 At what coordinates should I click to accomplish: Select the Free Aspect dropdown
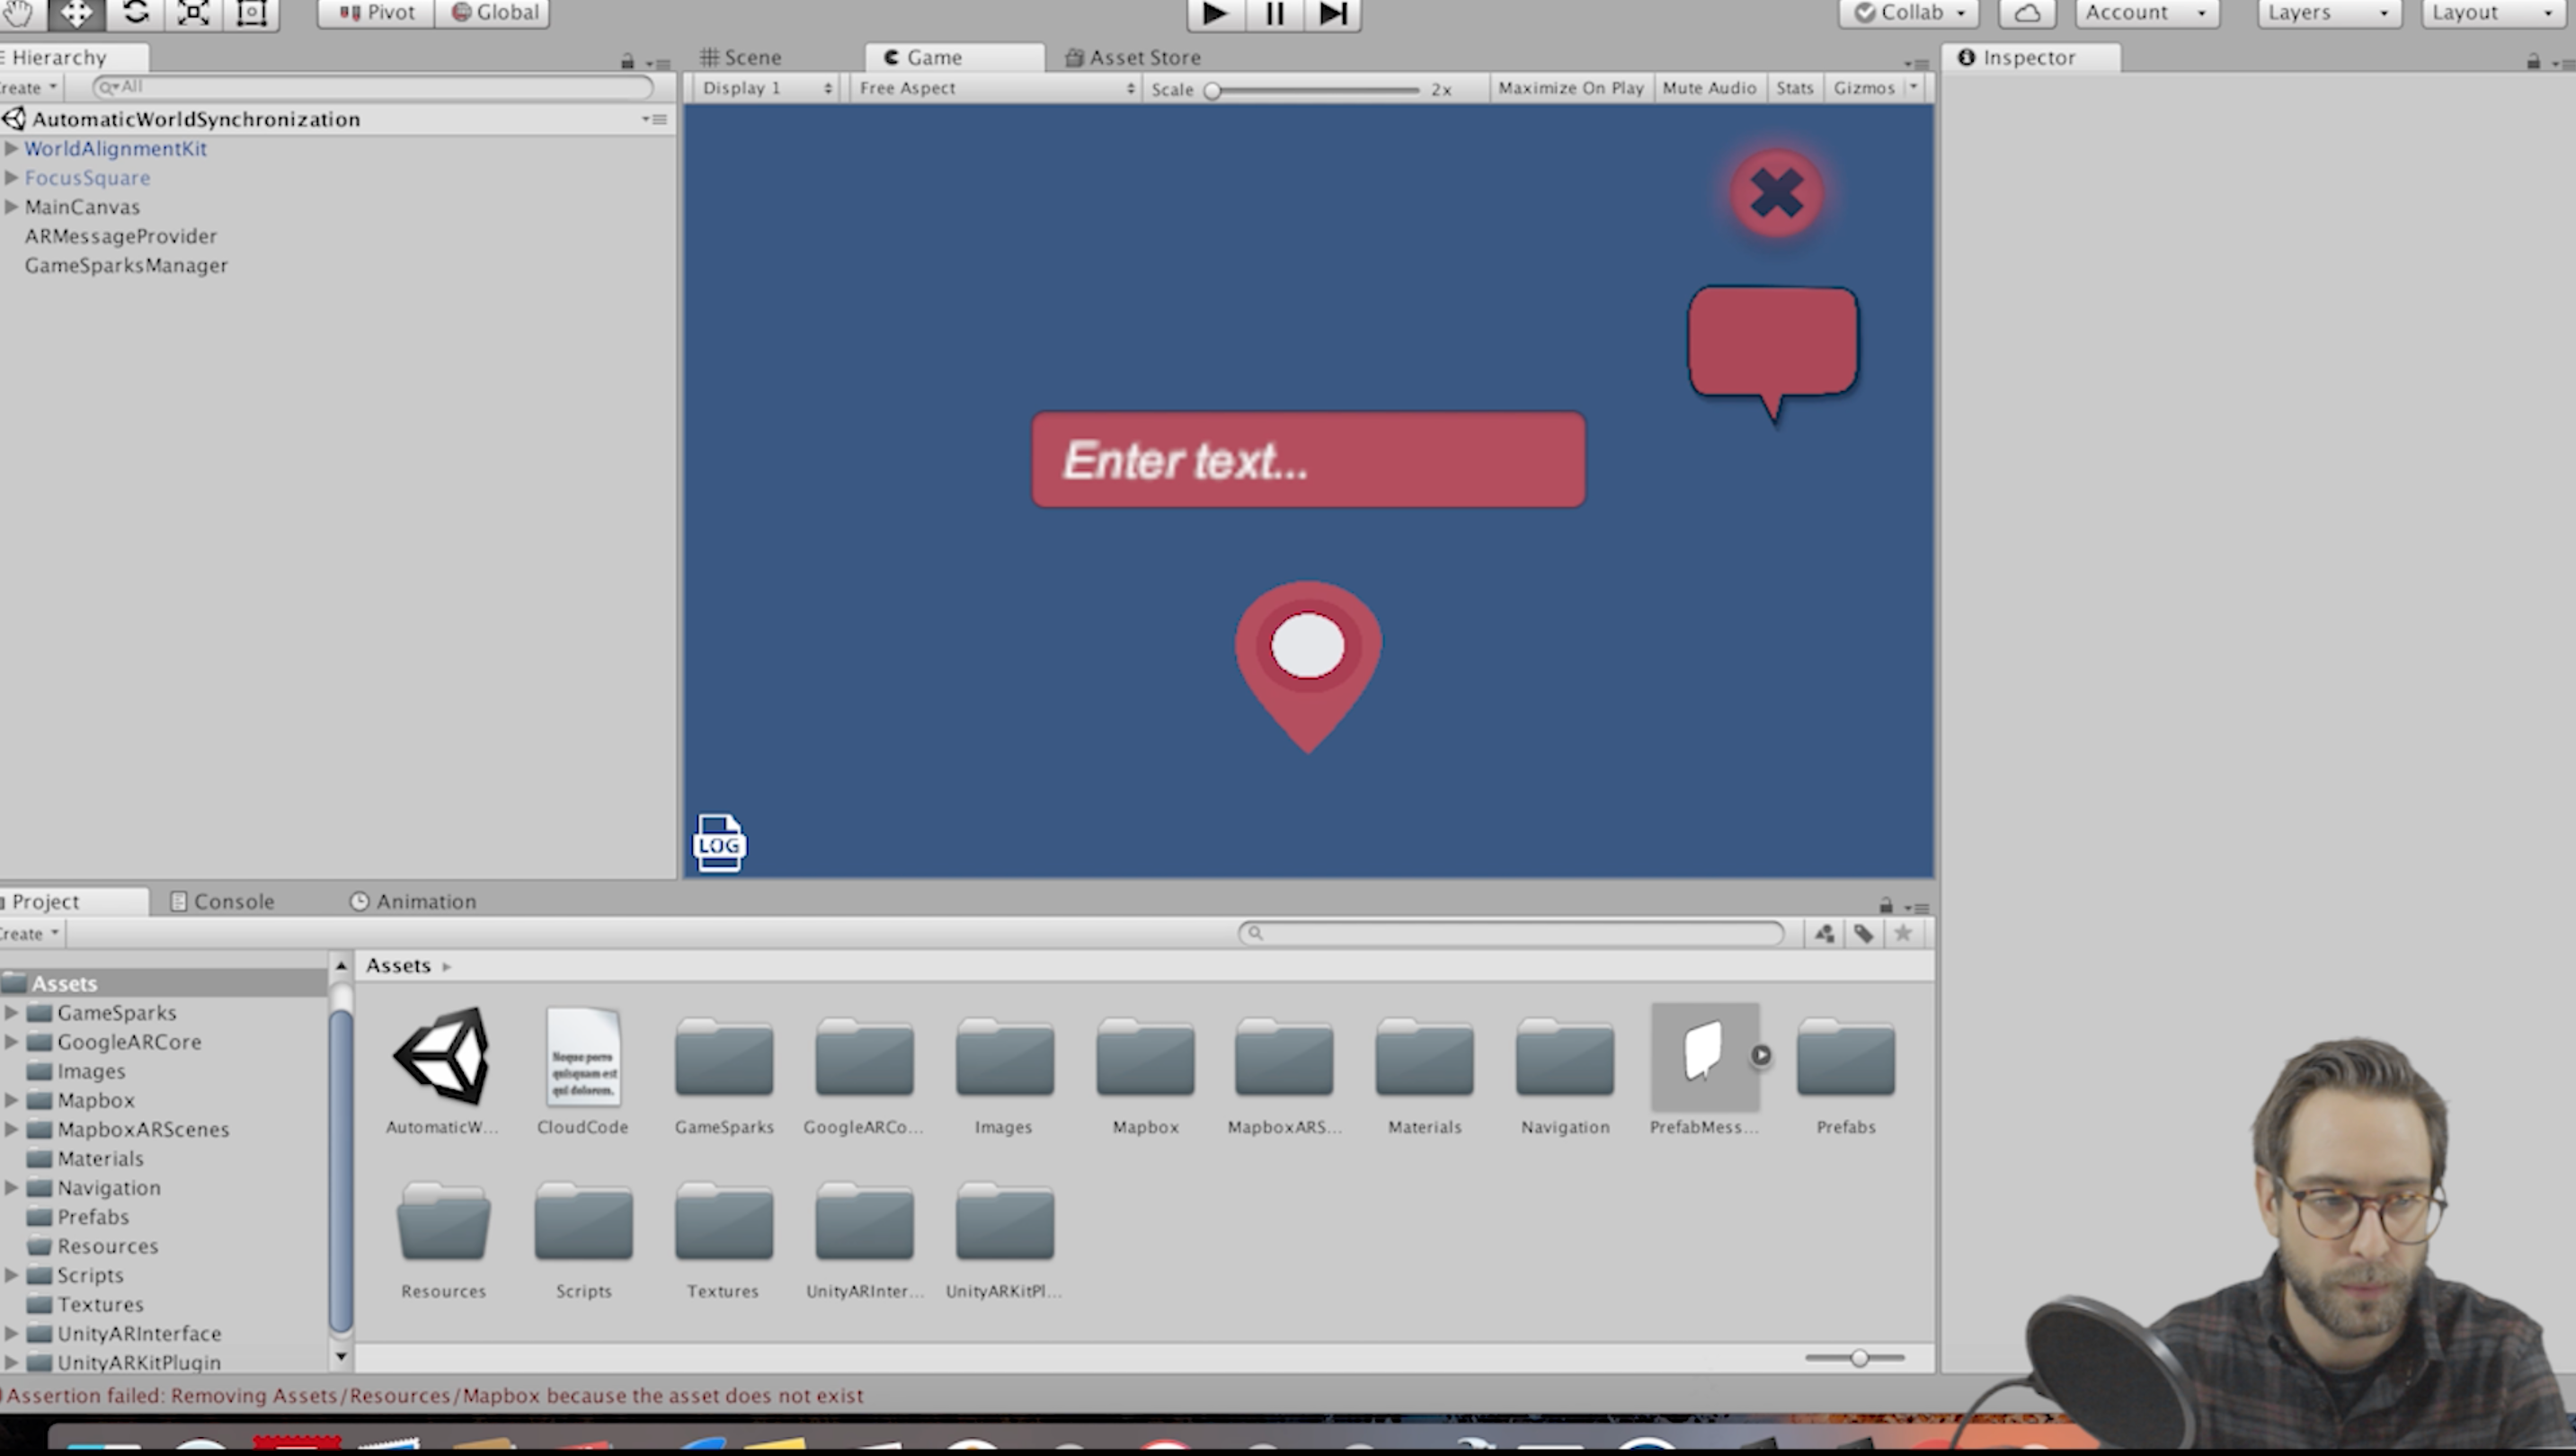click(983, 84)
